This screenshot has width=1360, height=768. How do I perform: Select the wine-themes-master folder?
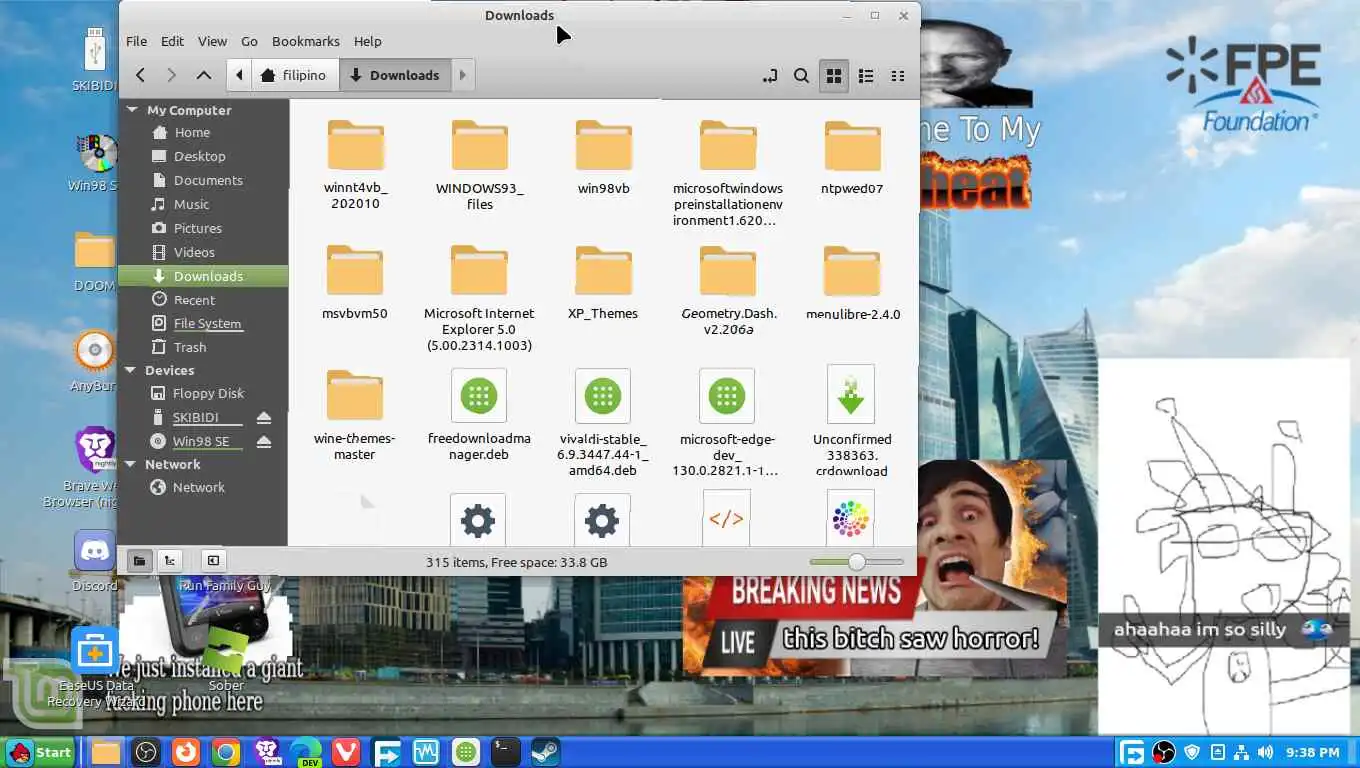click(355, 416)
